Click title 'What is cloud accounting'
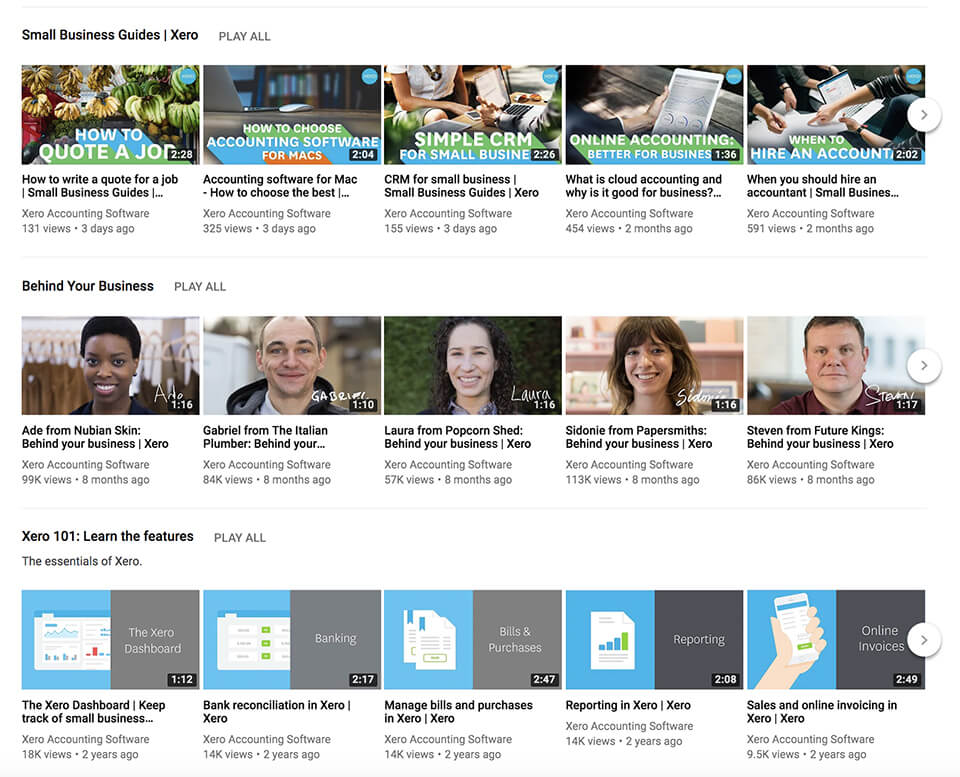 [x=643, y=186]
